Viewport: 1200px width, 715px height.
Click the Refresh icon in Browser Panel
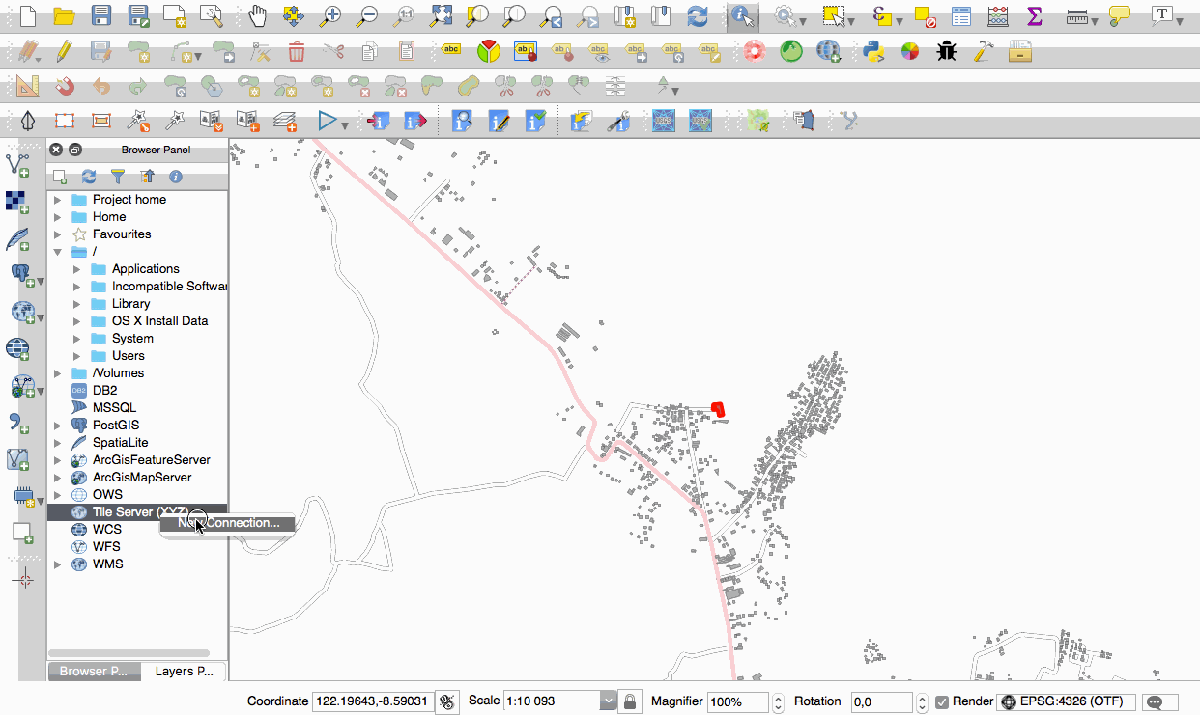(89, 176)
